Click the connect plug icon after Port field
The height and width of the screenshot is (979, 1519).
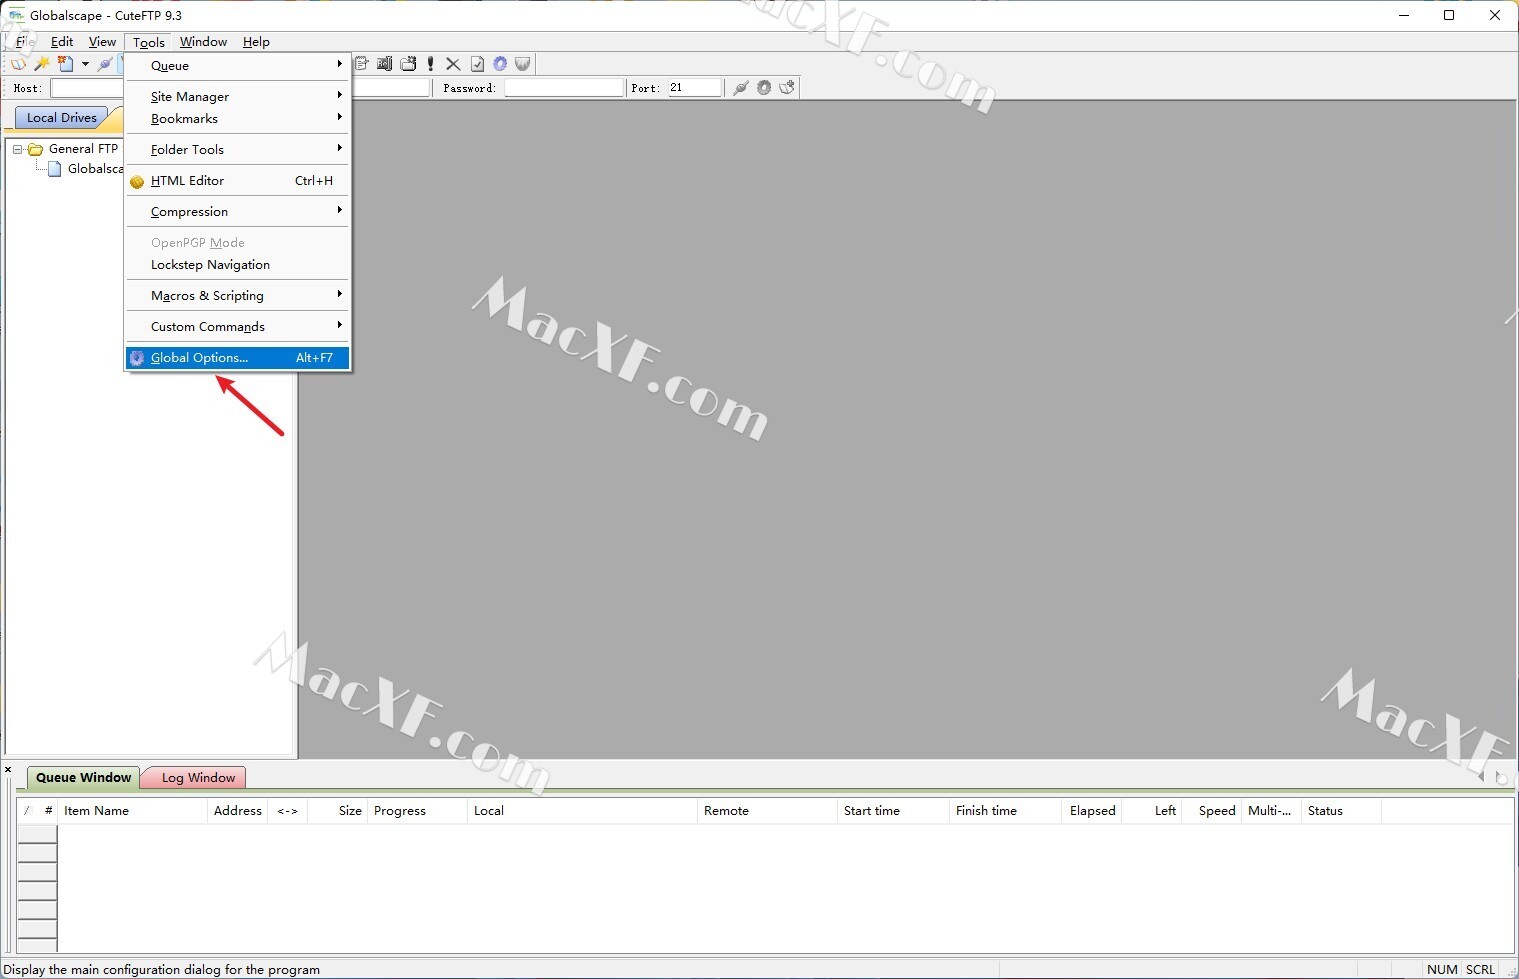pos(741,88)
